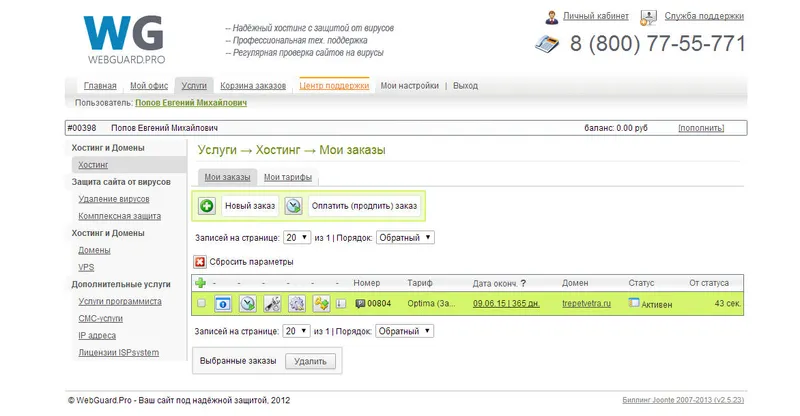This screenshot has height=416, width=800.
Task: Click the Удалить button
Action: pos(310,361)
